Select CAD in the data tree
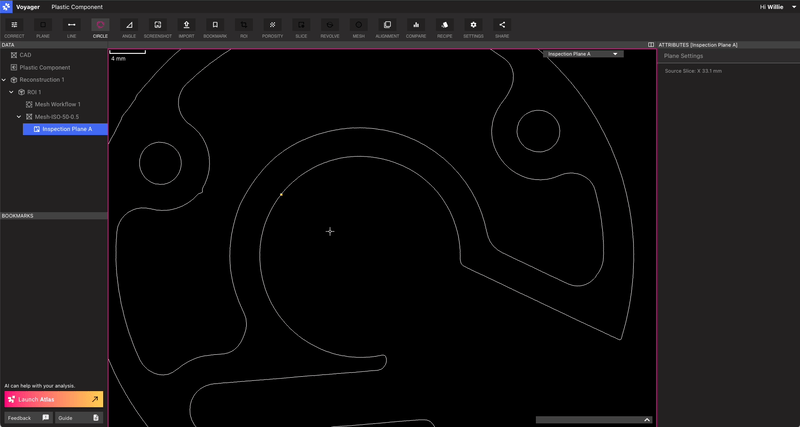The image size is (800, 427). click(25, 55)
